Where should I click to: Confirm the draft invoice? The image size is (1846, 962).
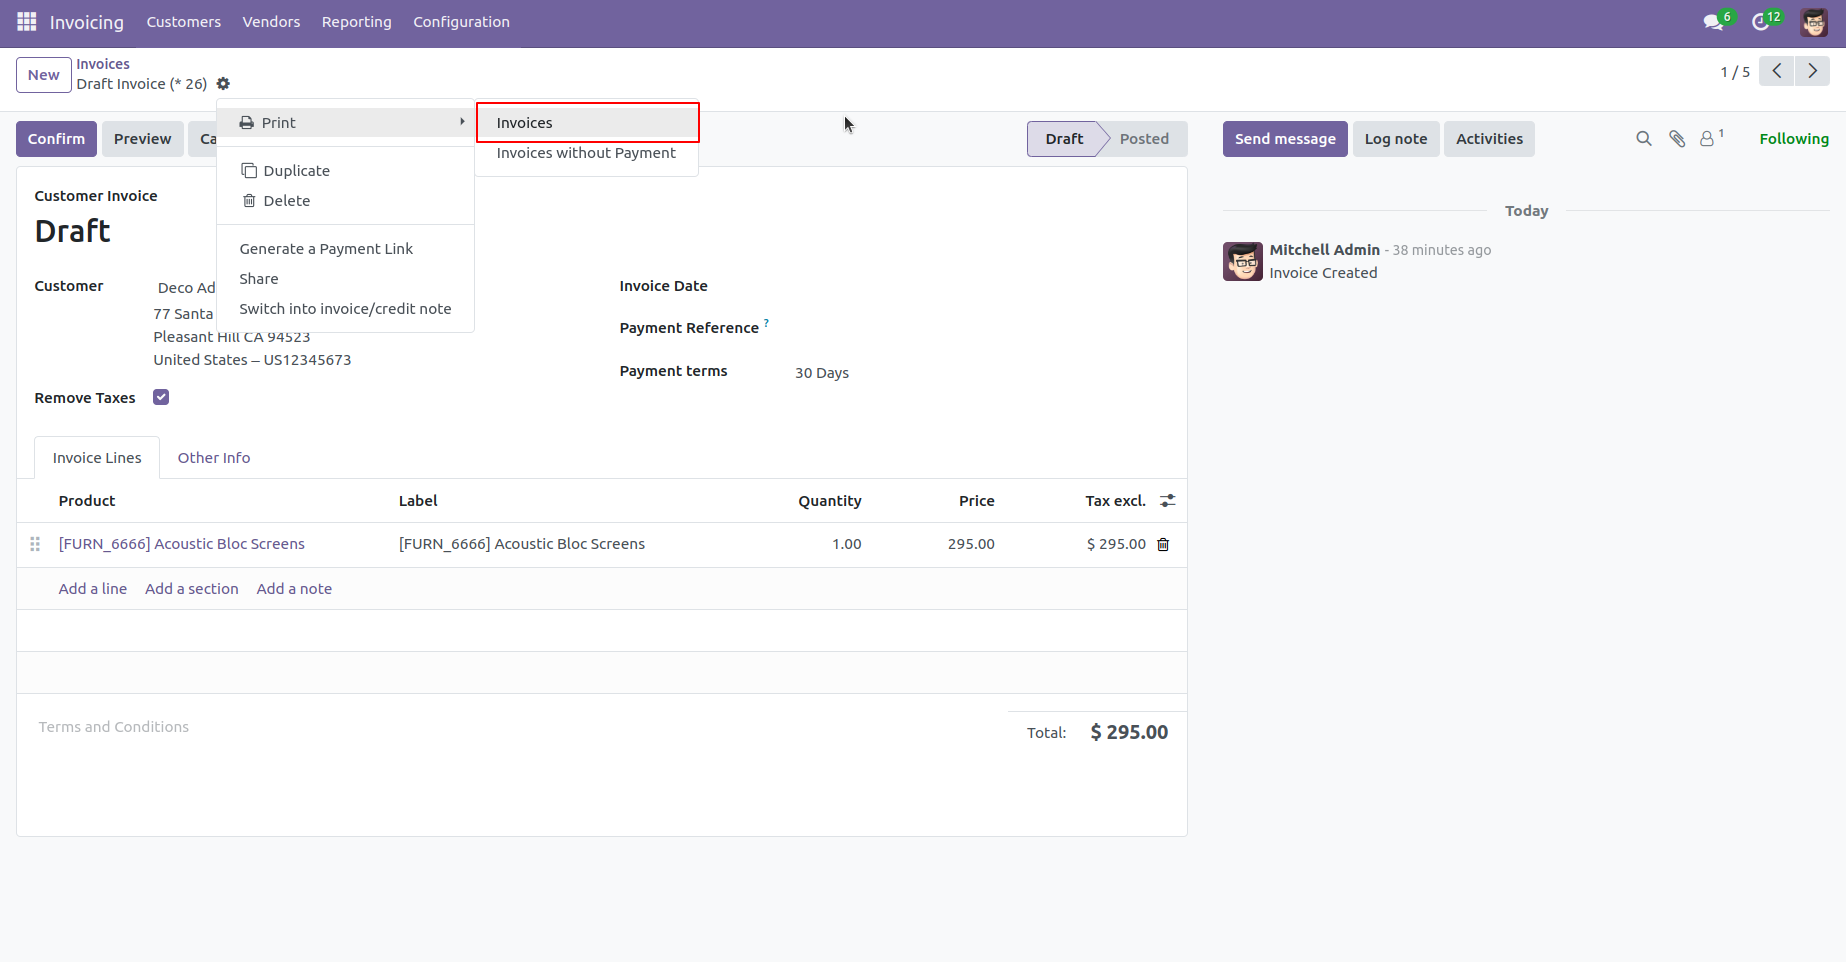[x=56, y=138]
